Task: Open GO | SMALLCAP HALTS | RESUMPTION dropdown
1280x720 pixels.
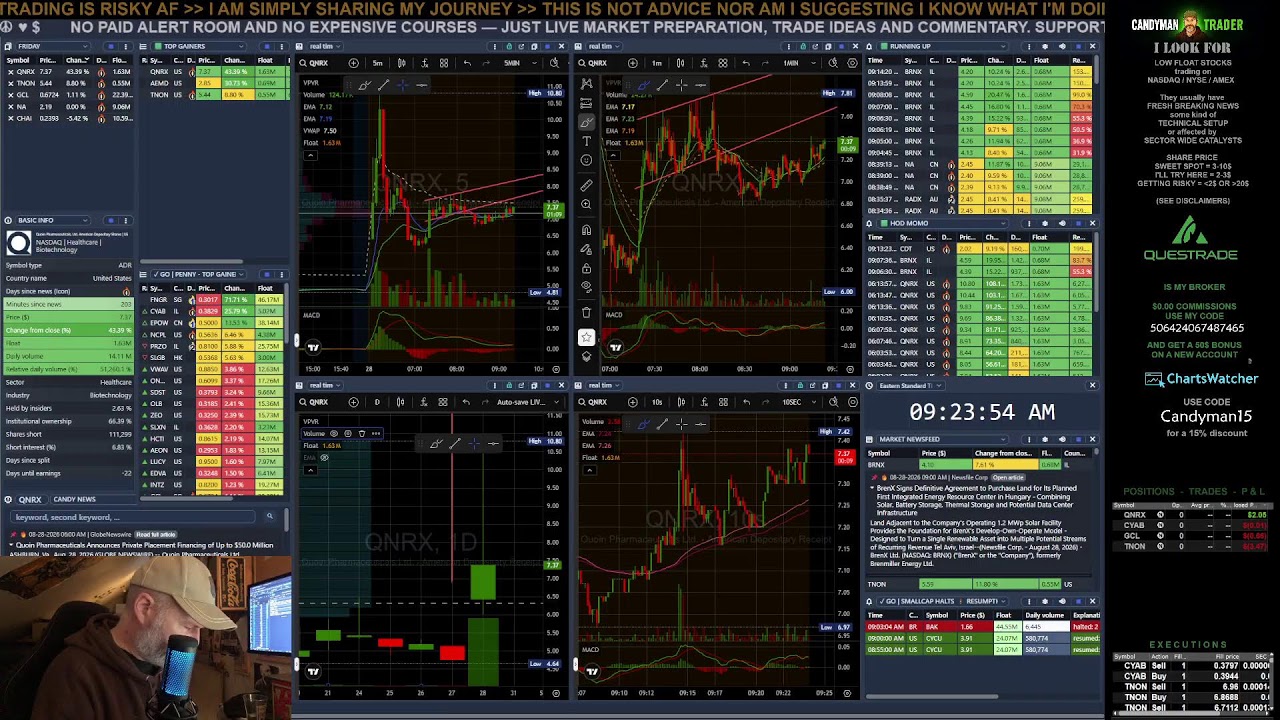Action: pos(942,602)
